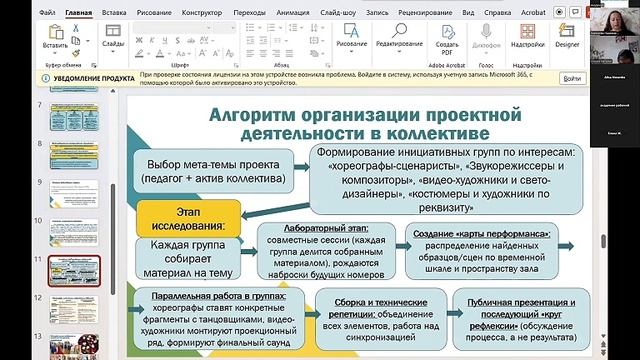Open the change case Aa dropdown
The height and width of the screenshot is (360, 640).
click(x=183, y=53)
